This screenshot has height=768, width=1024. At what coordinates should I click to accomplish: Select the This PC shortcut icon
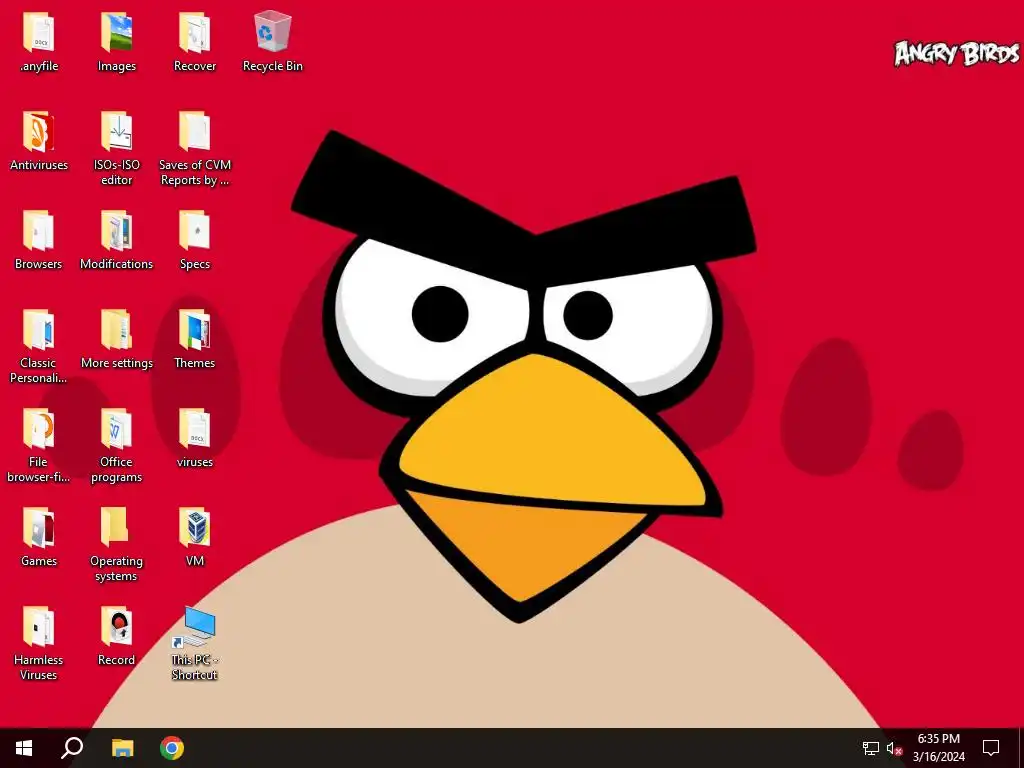(194, 628)
